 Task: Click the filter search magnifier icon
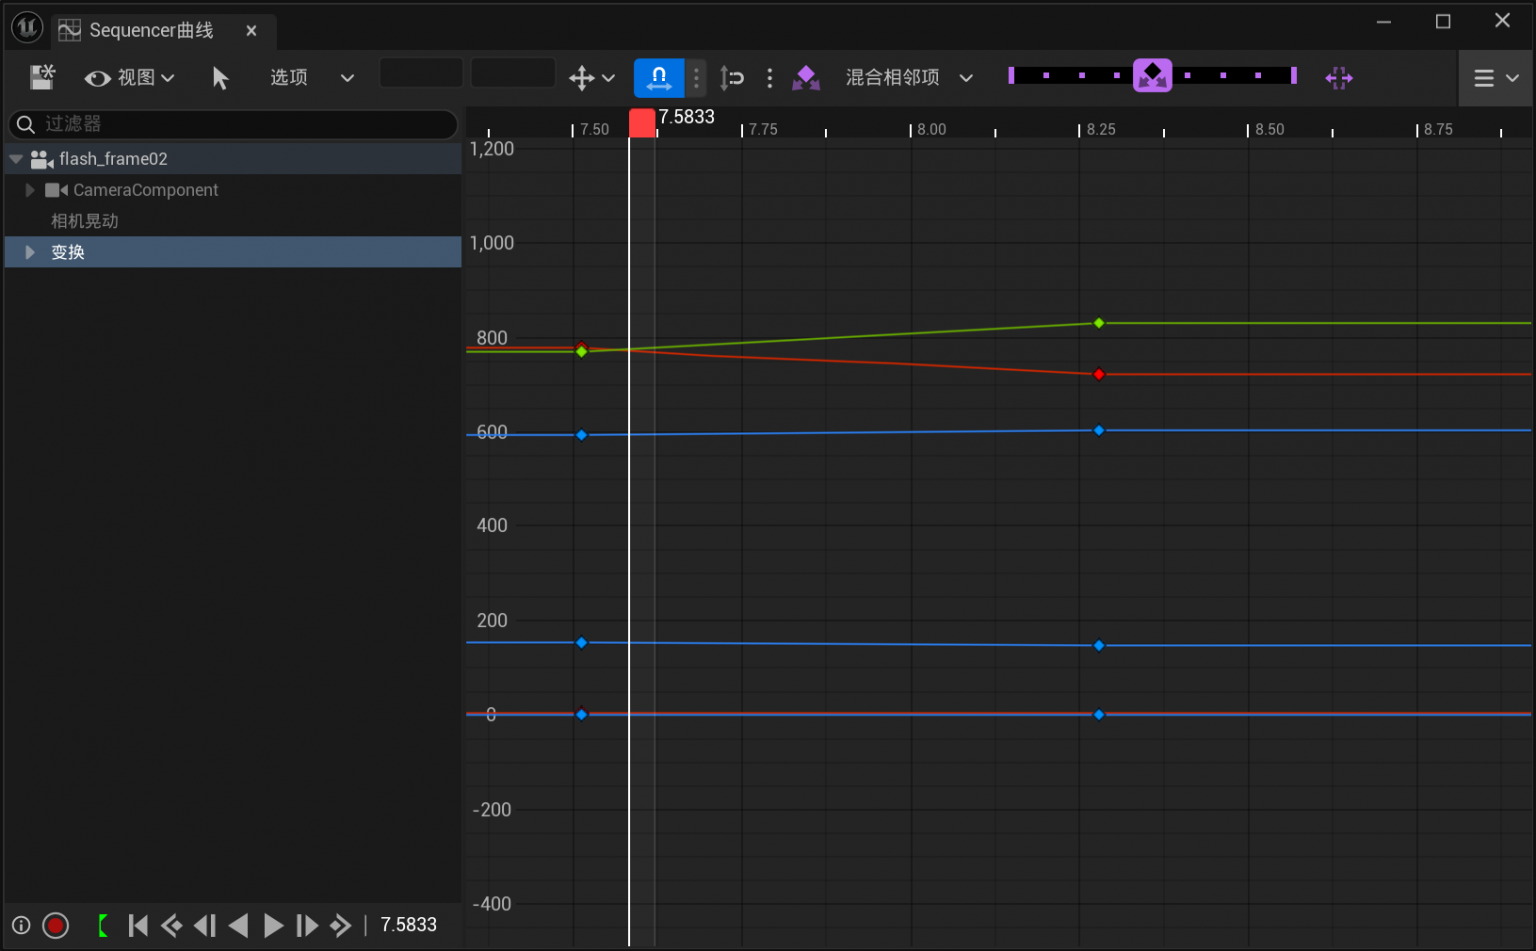pyautogui.click(x=25, y=124)
